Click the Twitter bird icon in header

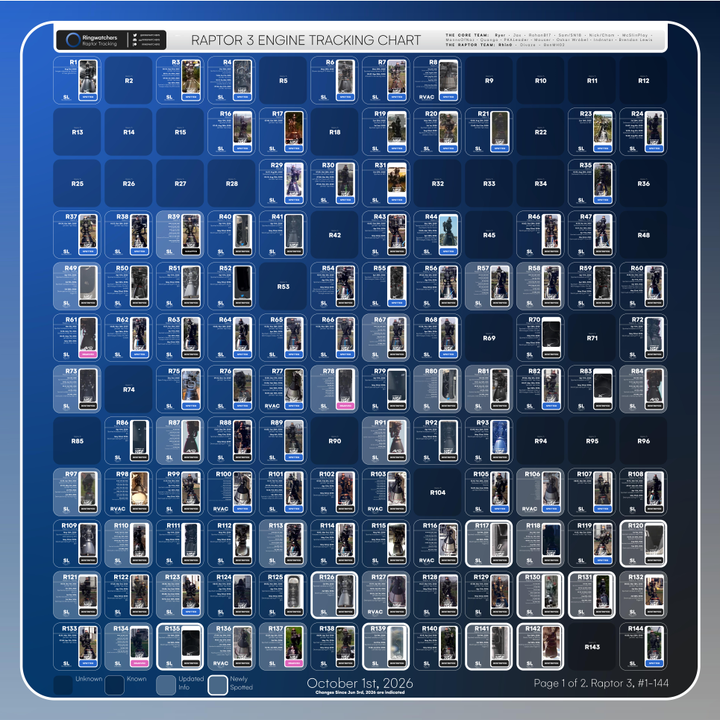point(135,35)
